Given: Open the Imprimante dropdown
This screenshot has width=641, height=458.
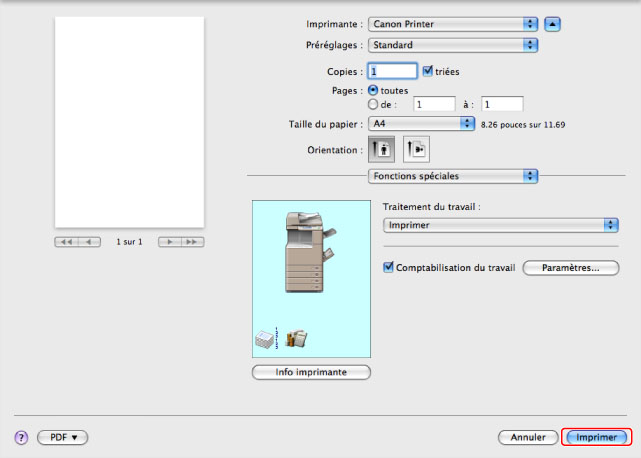Looking at the screenshot, I should [x=452, y=23].
